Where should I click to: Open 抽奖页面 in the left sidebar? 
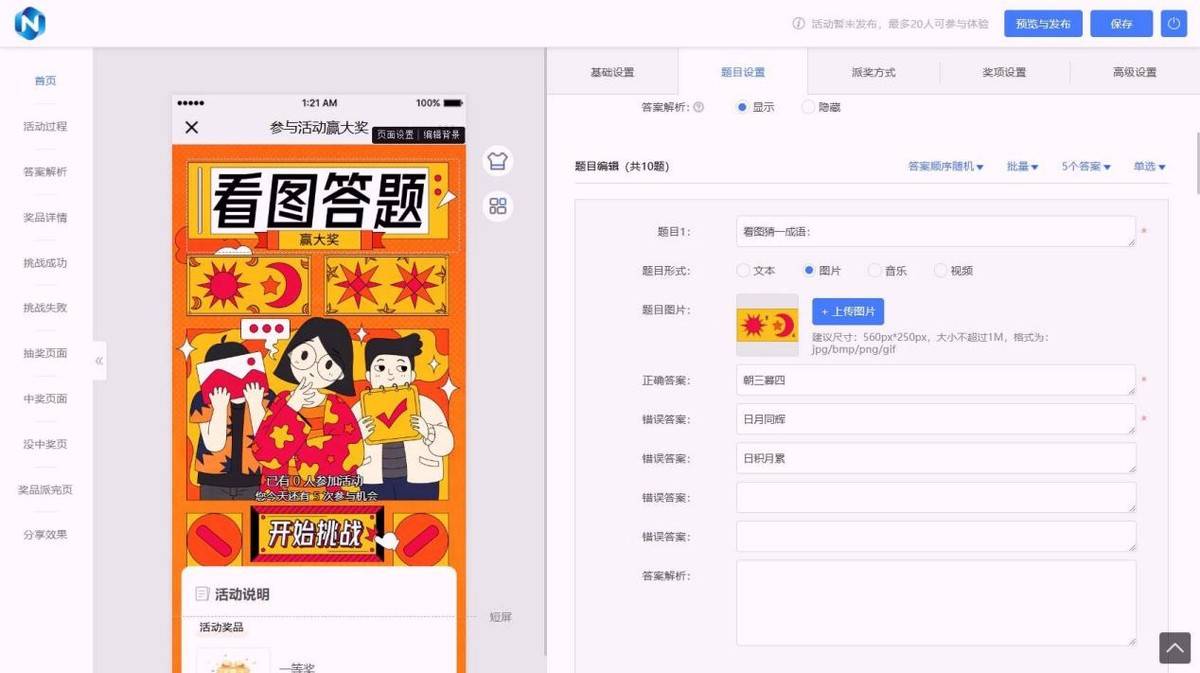click(45, 353)
